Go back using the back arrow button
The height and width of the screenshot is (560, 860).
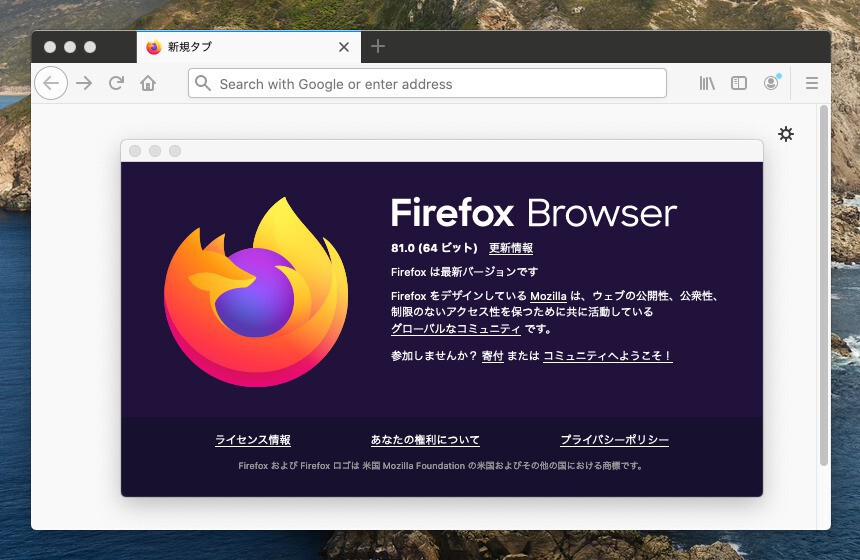pos(51,83)
